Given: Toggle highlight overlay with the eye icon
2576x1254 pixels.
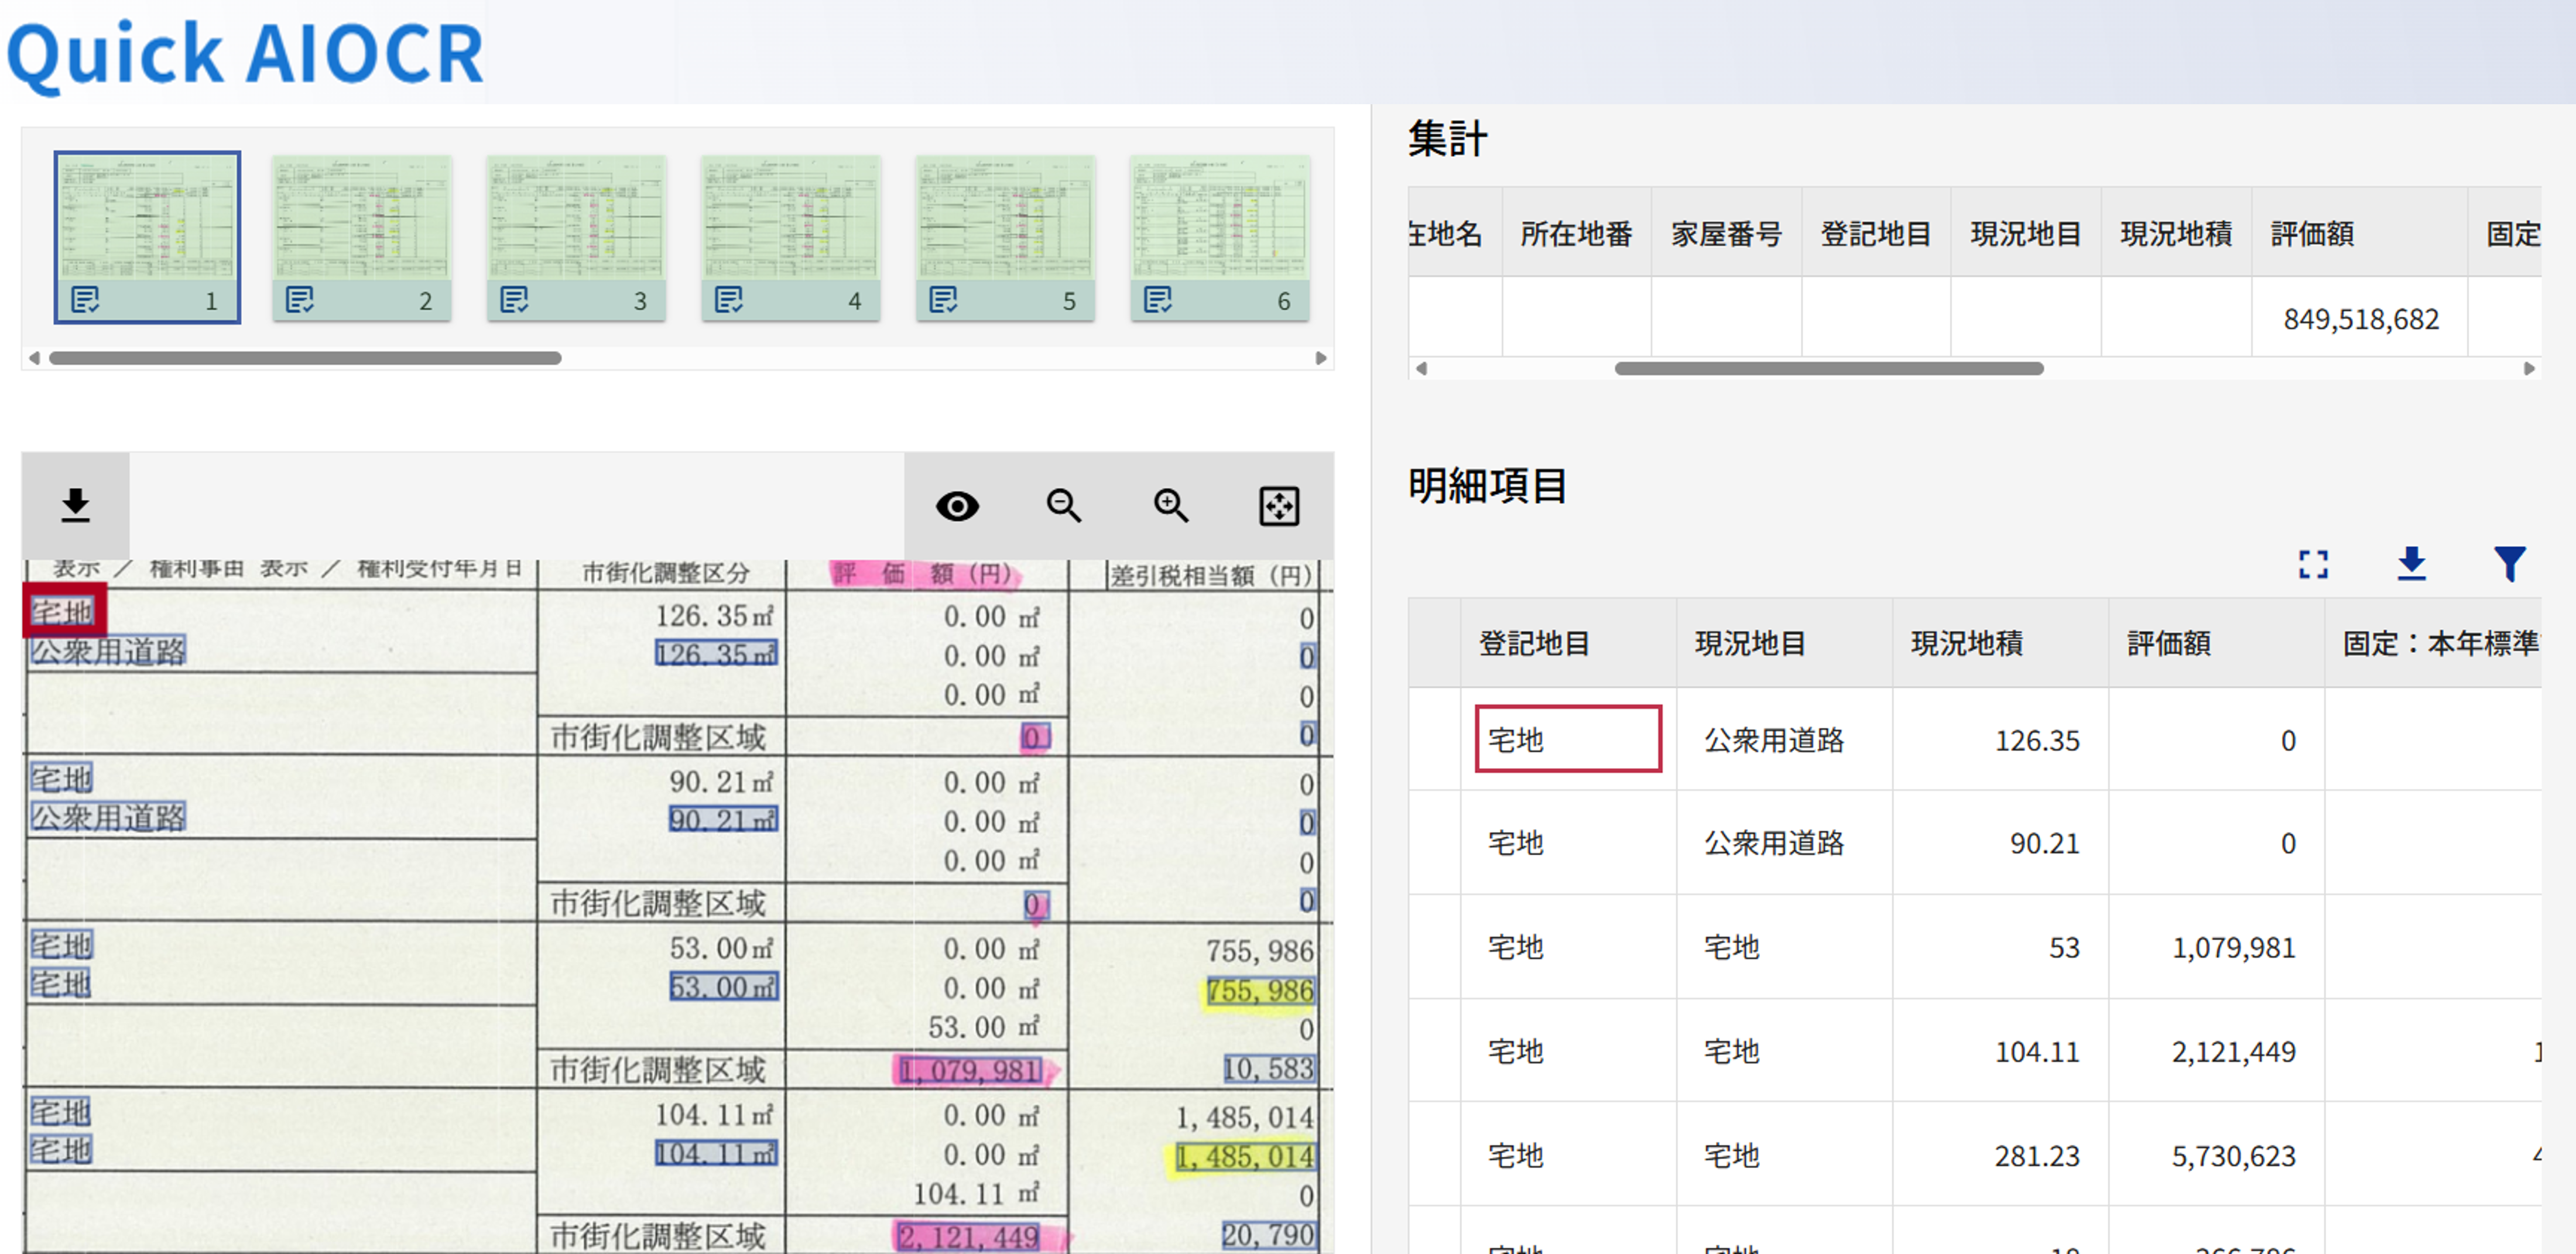Looking at the screenshot, I should 958,506.
